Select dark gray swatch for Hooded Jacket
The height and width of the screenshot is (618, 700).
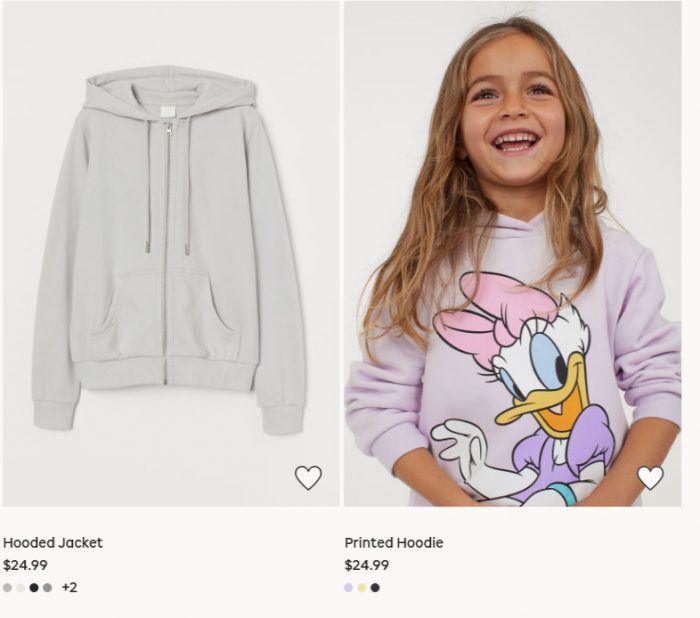coord(48,588)
